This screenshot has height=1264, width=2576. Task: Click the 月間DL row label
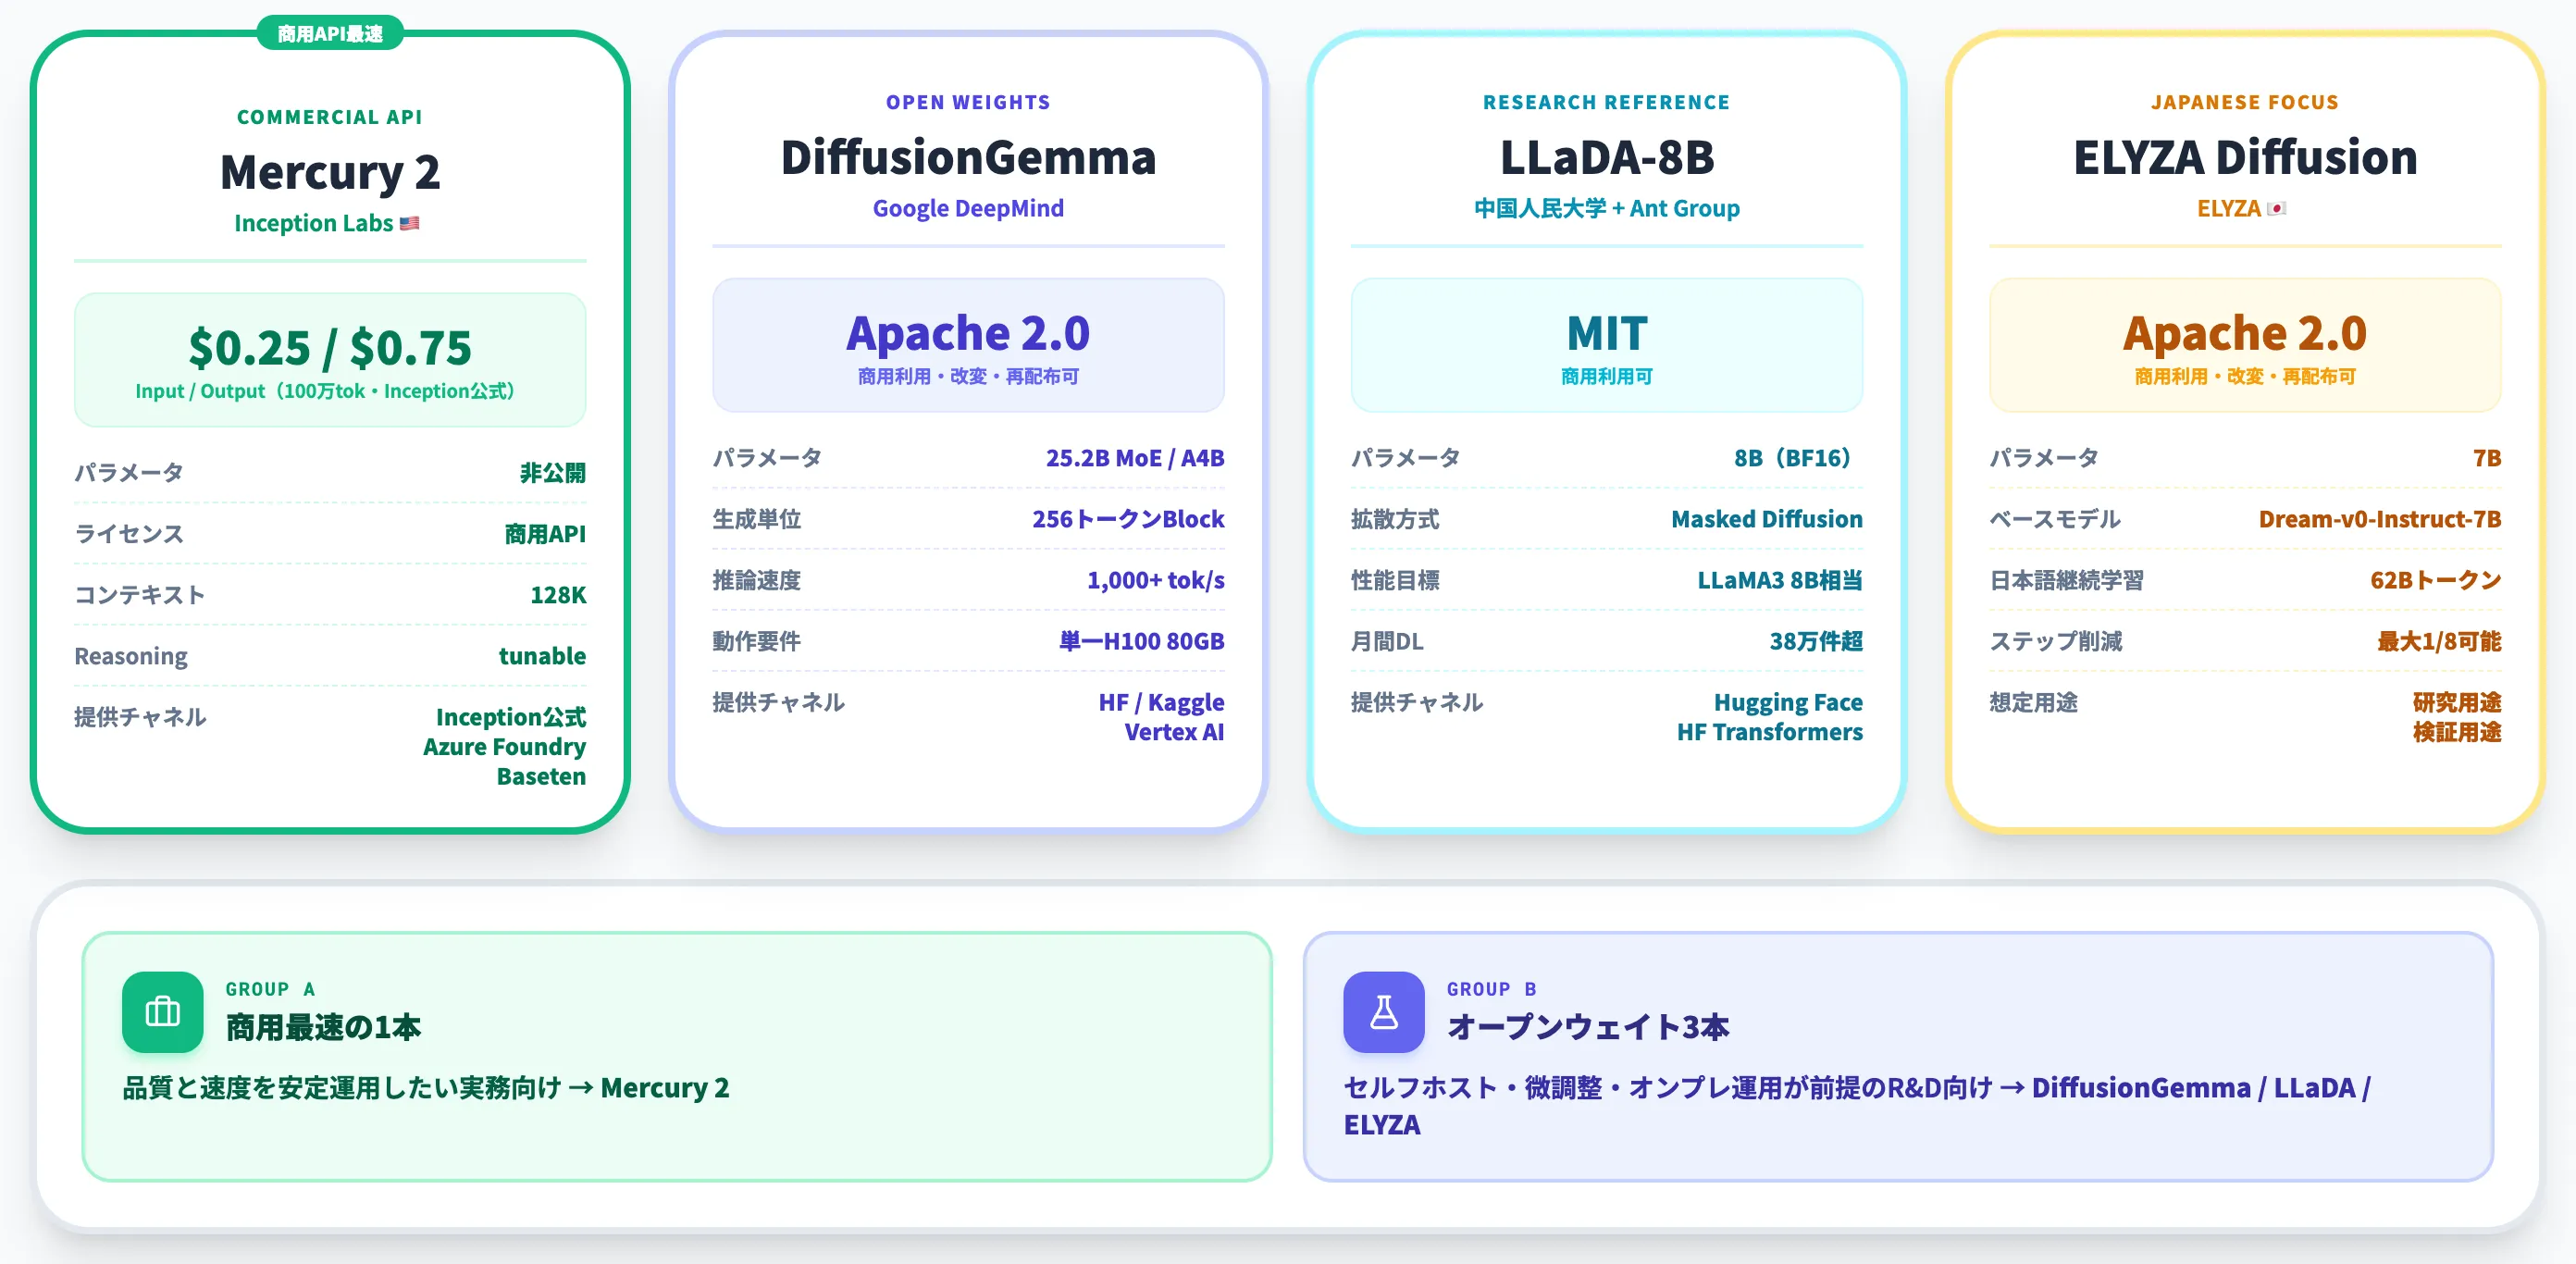pos(1387,641)
